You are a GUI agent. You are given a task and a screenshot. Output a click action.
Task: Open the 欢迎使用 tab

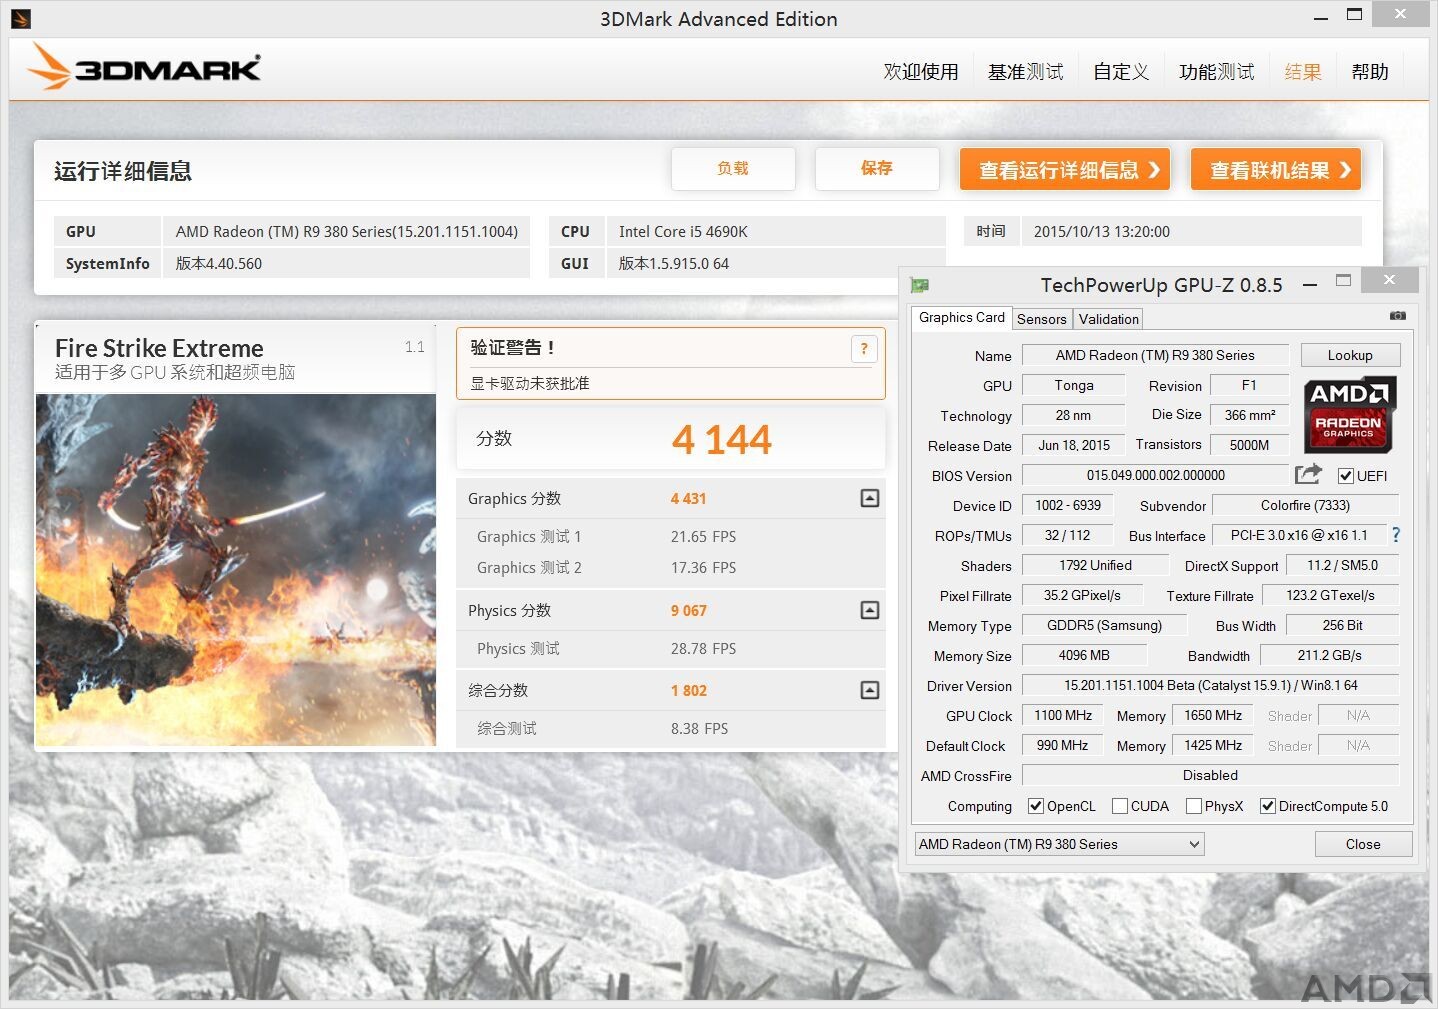tap(921, 72)
